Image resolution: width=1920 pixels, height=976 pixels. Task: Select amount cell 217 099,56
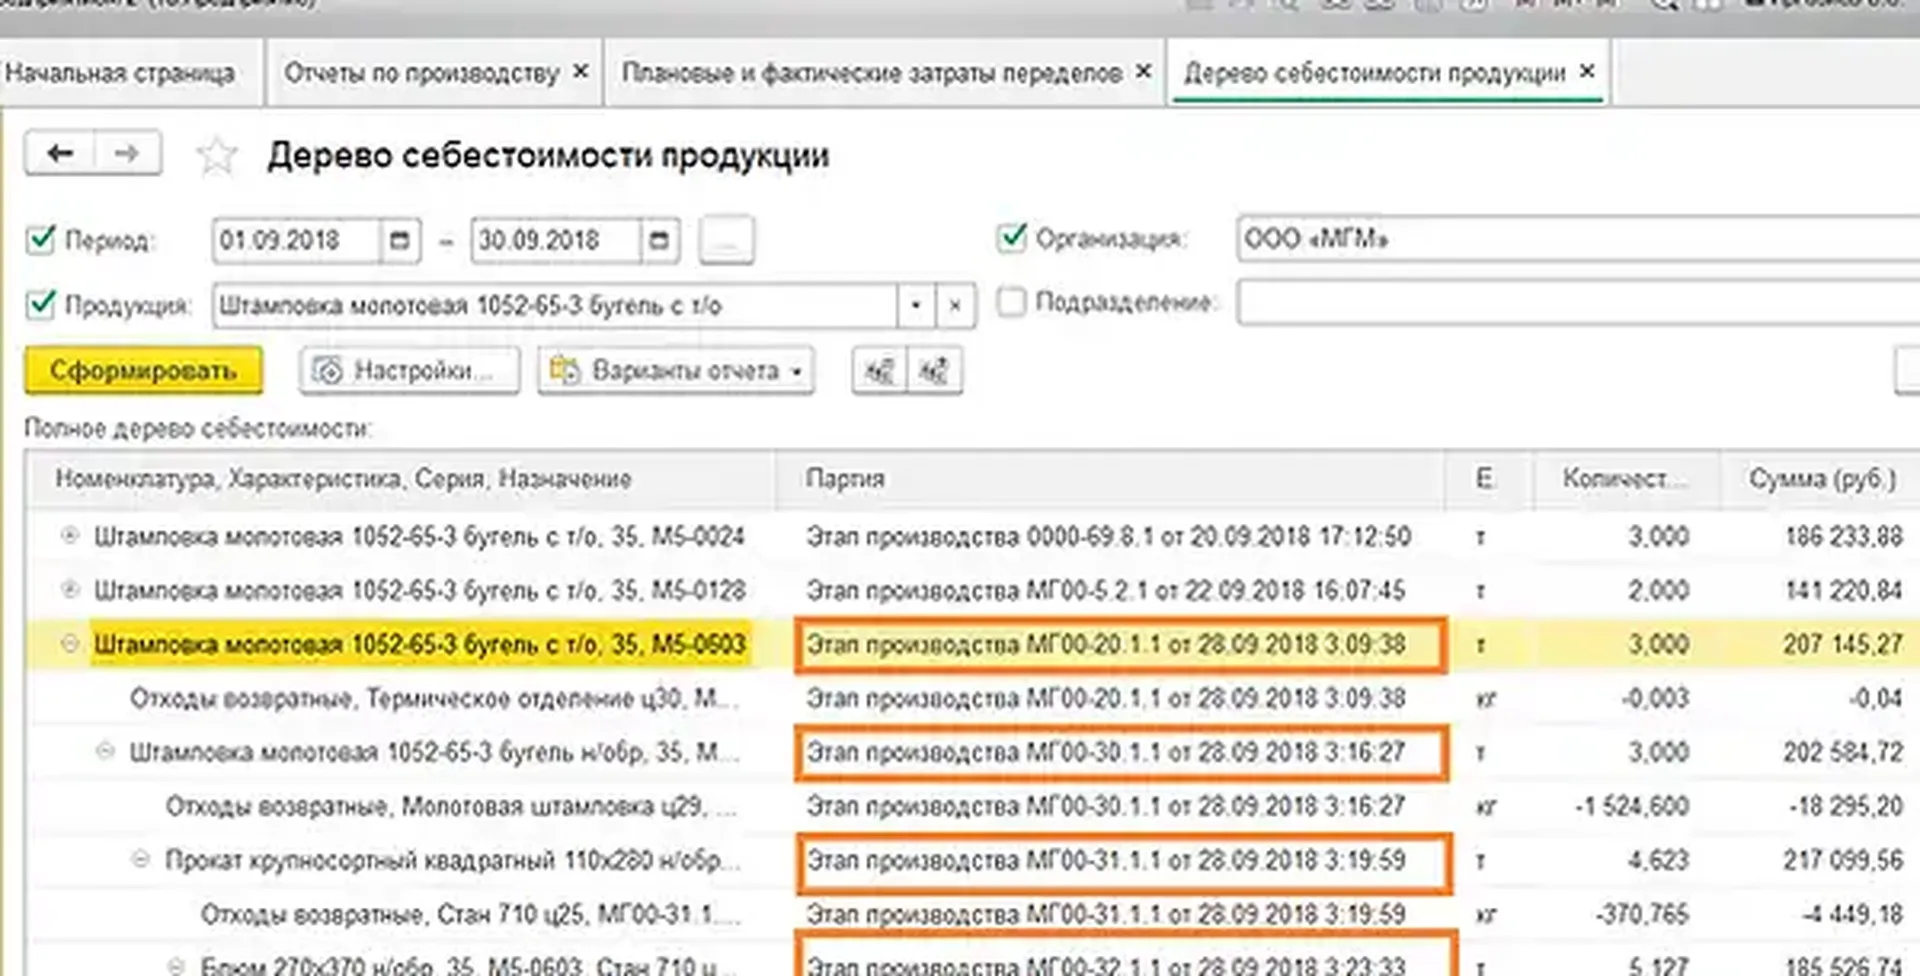tap(1842, 861)
